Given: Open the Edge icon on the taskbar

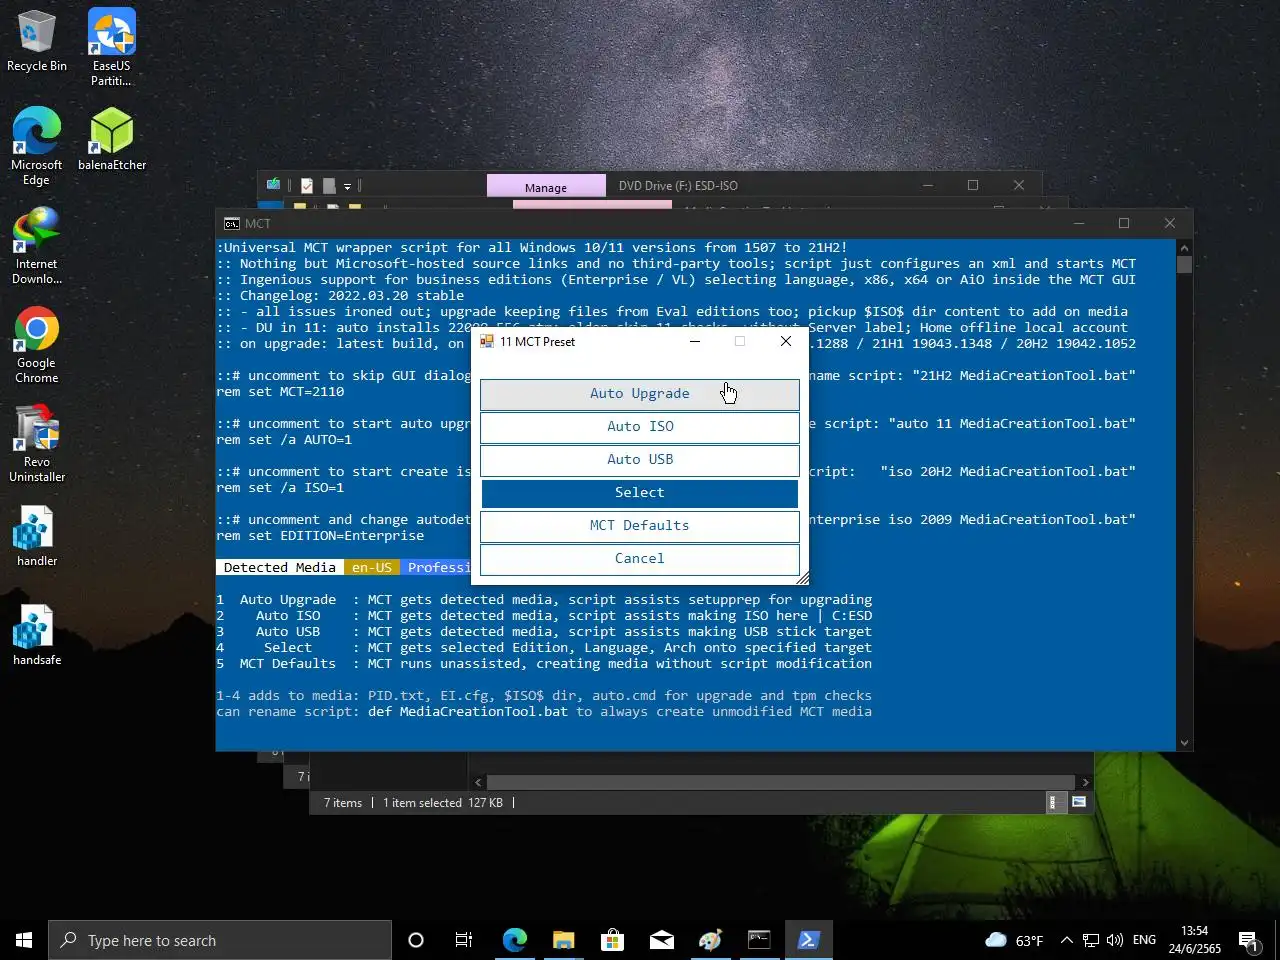Looking at the screenshot, I should pyautogui.click(x=514, y=940).
